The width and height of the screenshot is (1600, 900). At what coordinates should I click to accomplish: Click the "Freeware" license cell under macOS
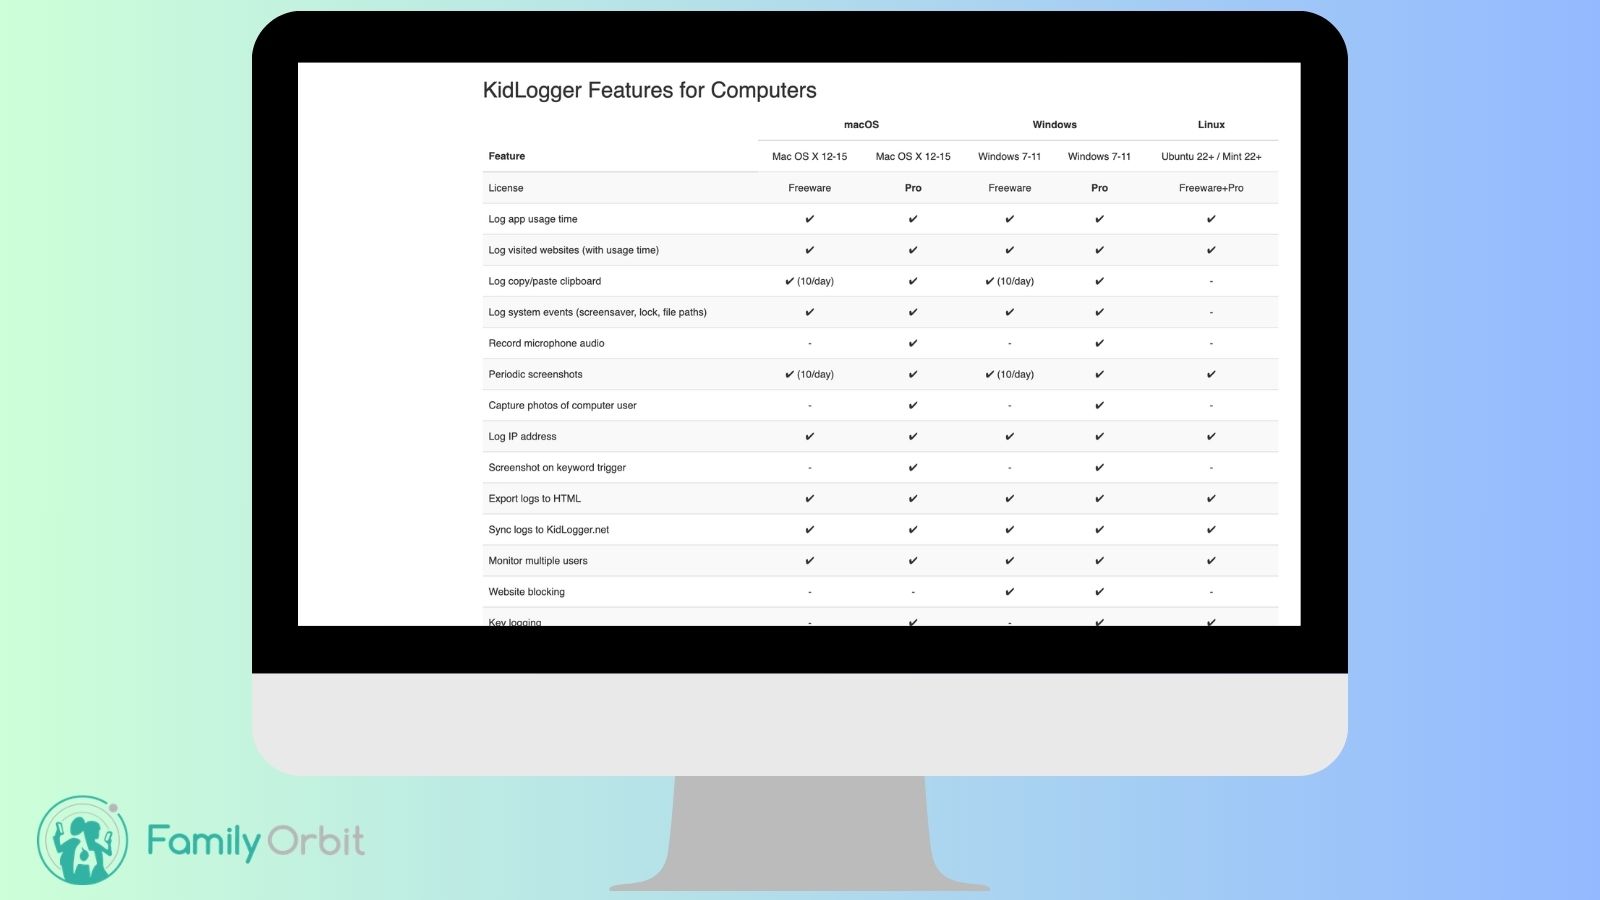point(809,188)
